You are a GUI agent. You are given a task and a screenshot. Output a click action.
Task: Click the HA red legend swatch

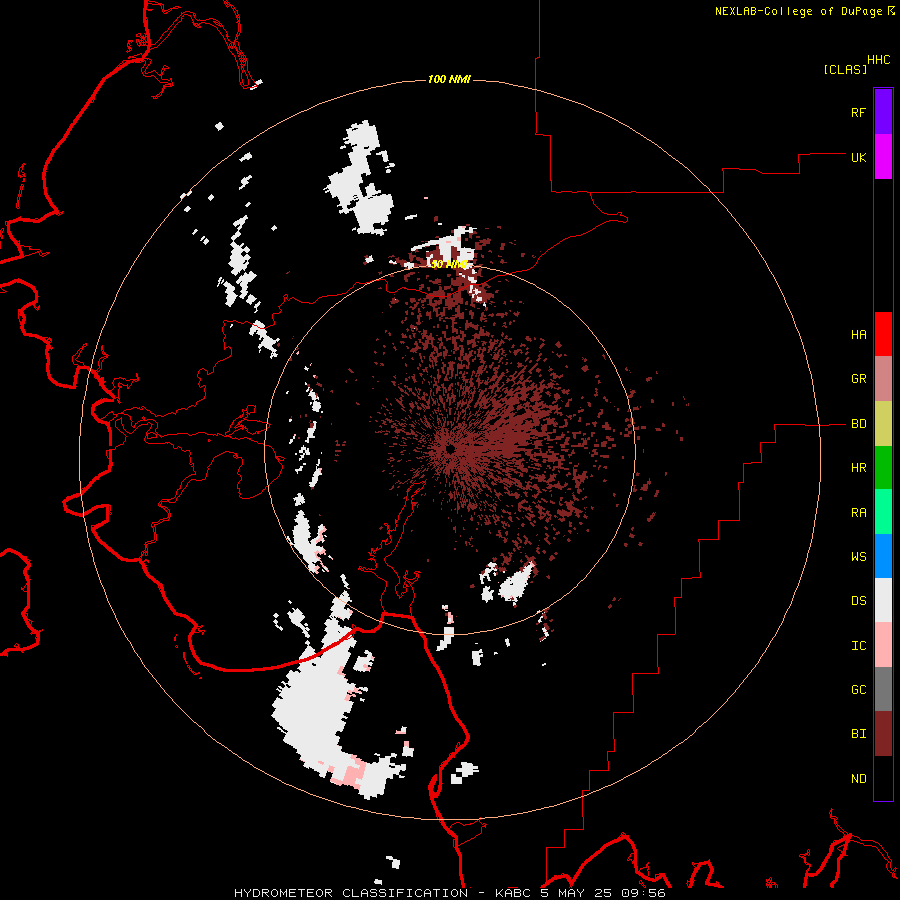pos(883,334)
